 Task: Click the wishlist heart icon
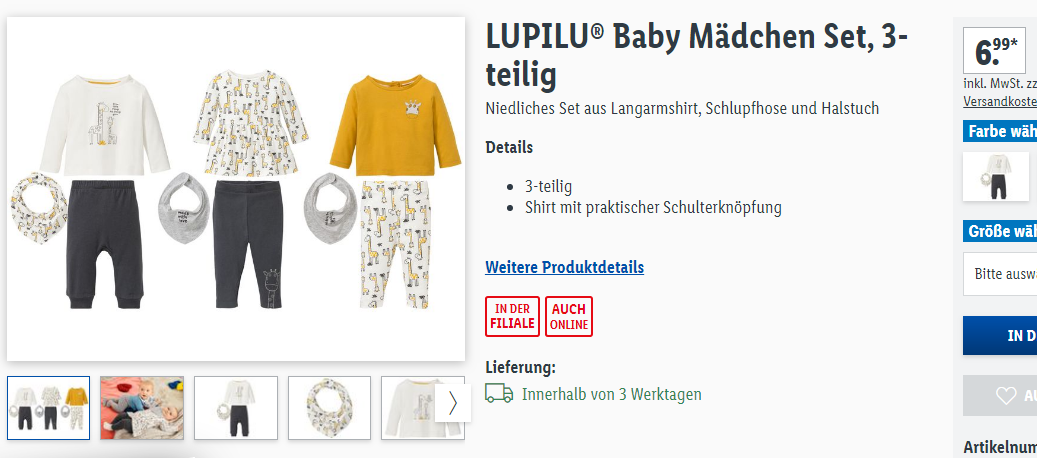coord(1006,396)
